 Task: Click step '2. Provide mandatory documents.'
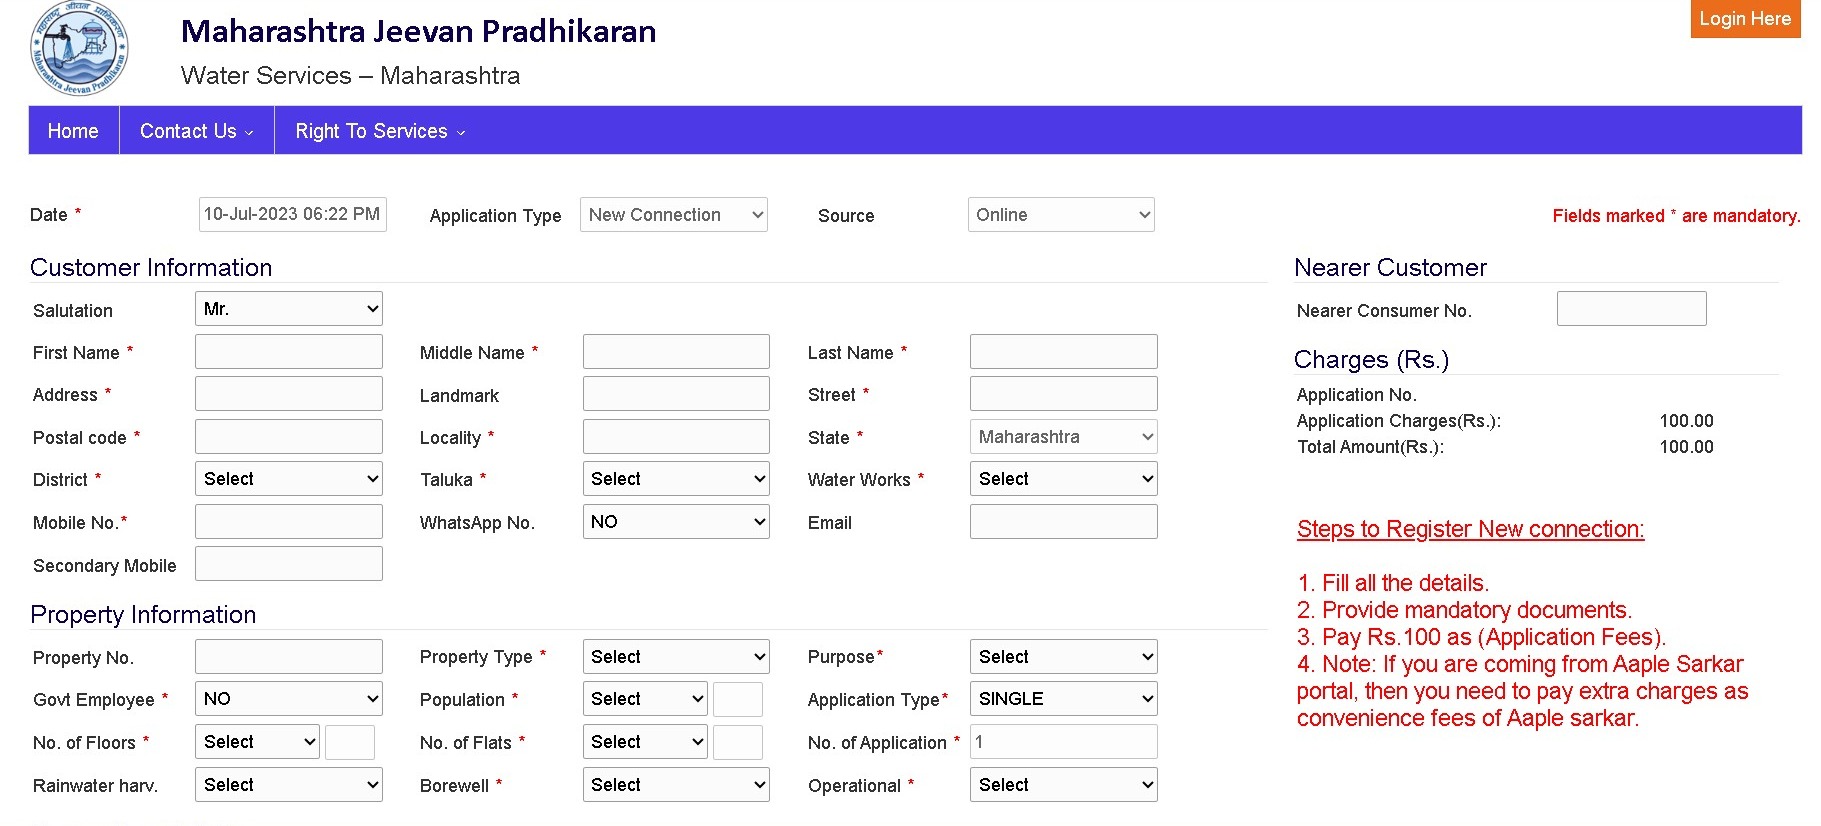point(1464,610)
